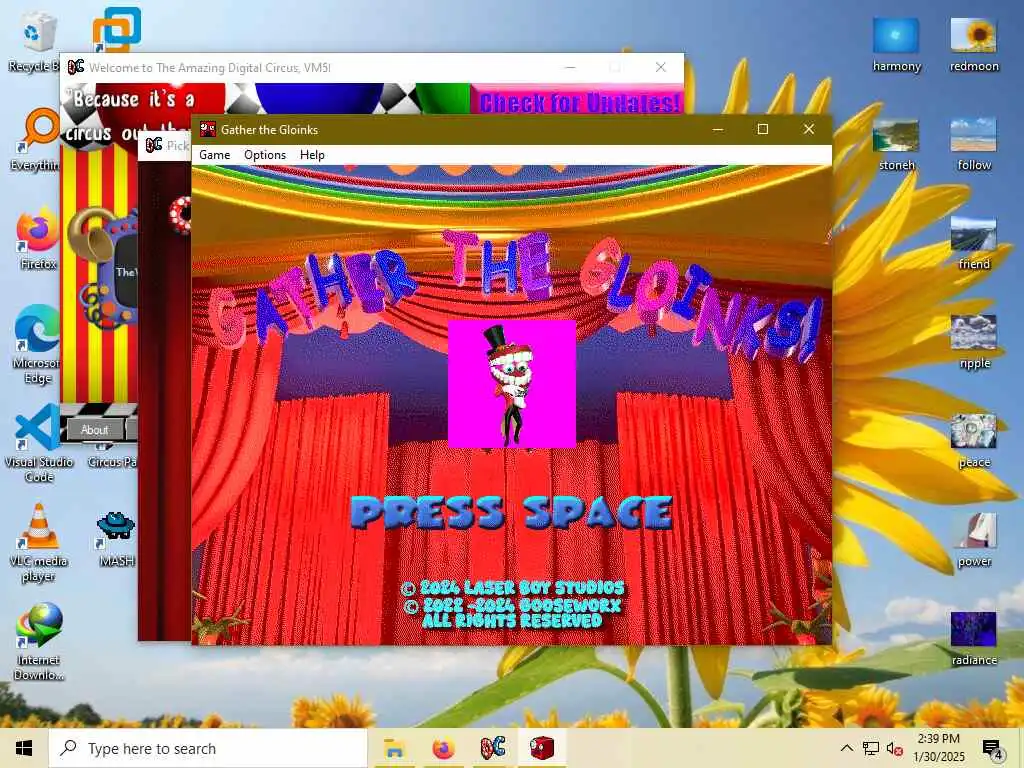Click Caine character image in game

click(511, 384)
